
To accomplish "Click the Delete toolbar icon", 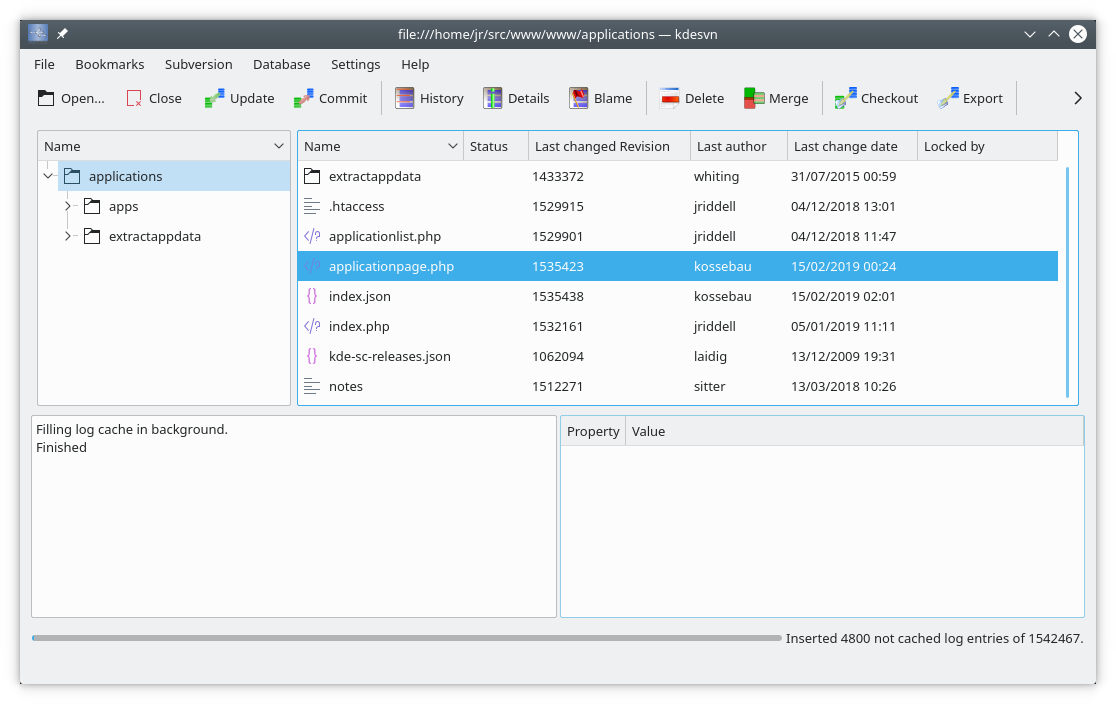I will [670, 98].
